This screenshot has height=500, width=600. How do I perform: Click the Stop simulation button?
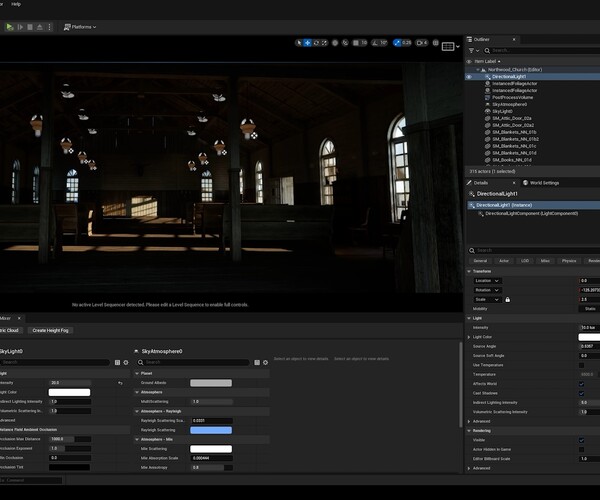point(30,27)
